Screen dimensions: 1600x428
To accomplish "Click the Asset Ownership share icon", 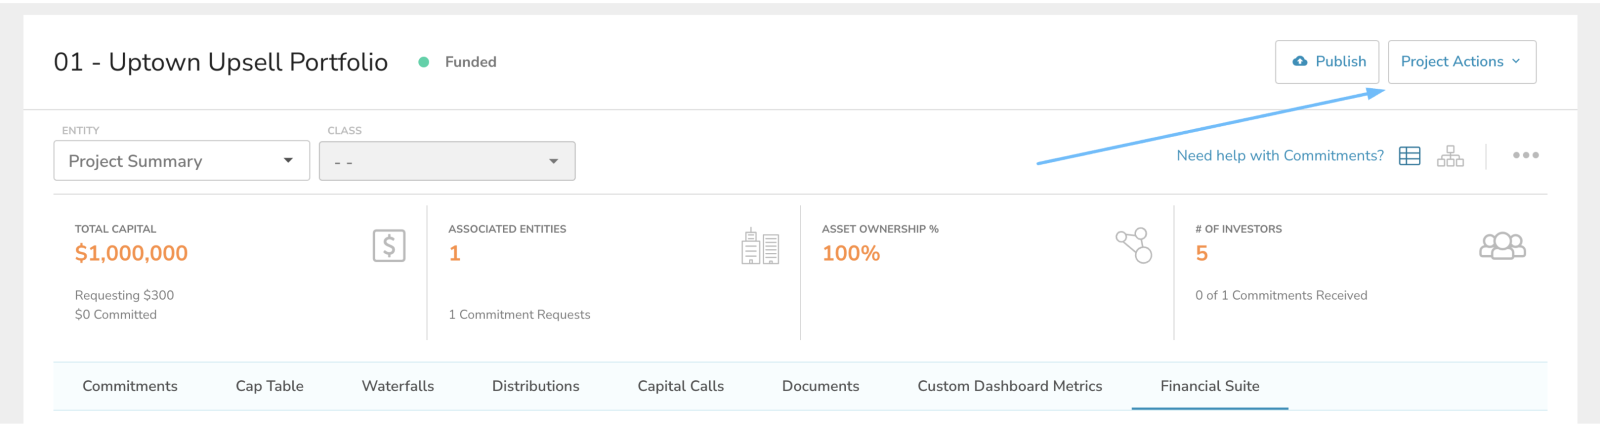I will point(1134,245).
